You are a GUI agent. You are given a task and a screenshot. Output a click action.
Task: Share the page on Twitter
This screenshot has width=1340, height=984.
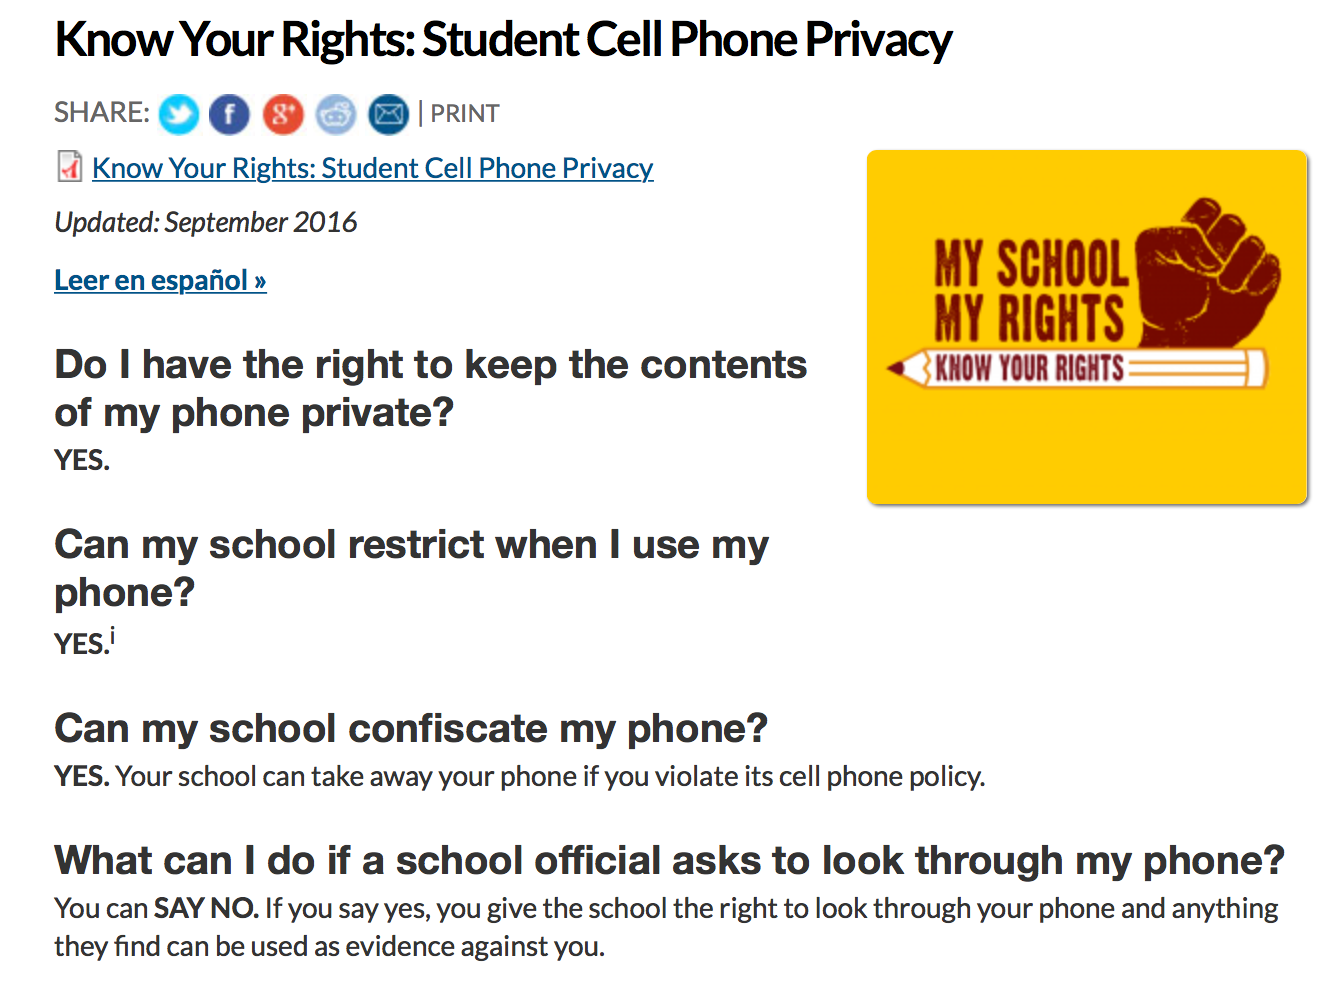(179, 114)
